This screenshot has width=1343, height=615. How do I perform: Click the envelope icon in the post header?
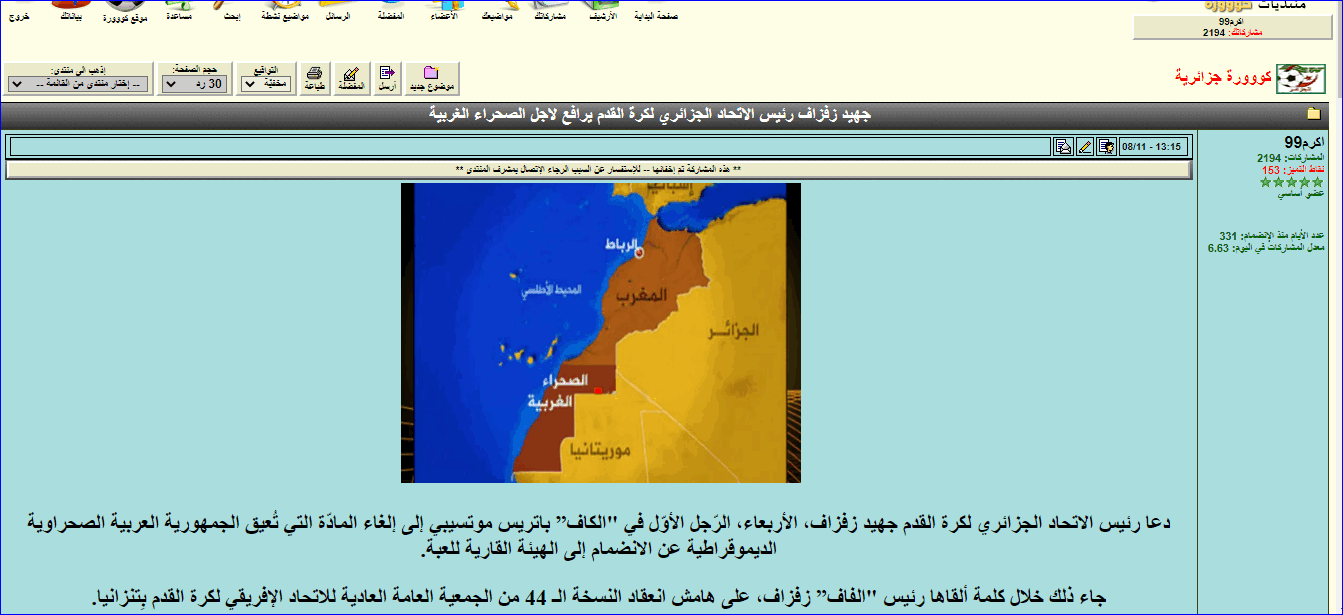click(1063, 147)
